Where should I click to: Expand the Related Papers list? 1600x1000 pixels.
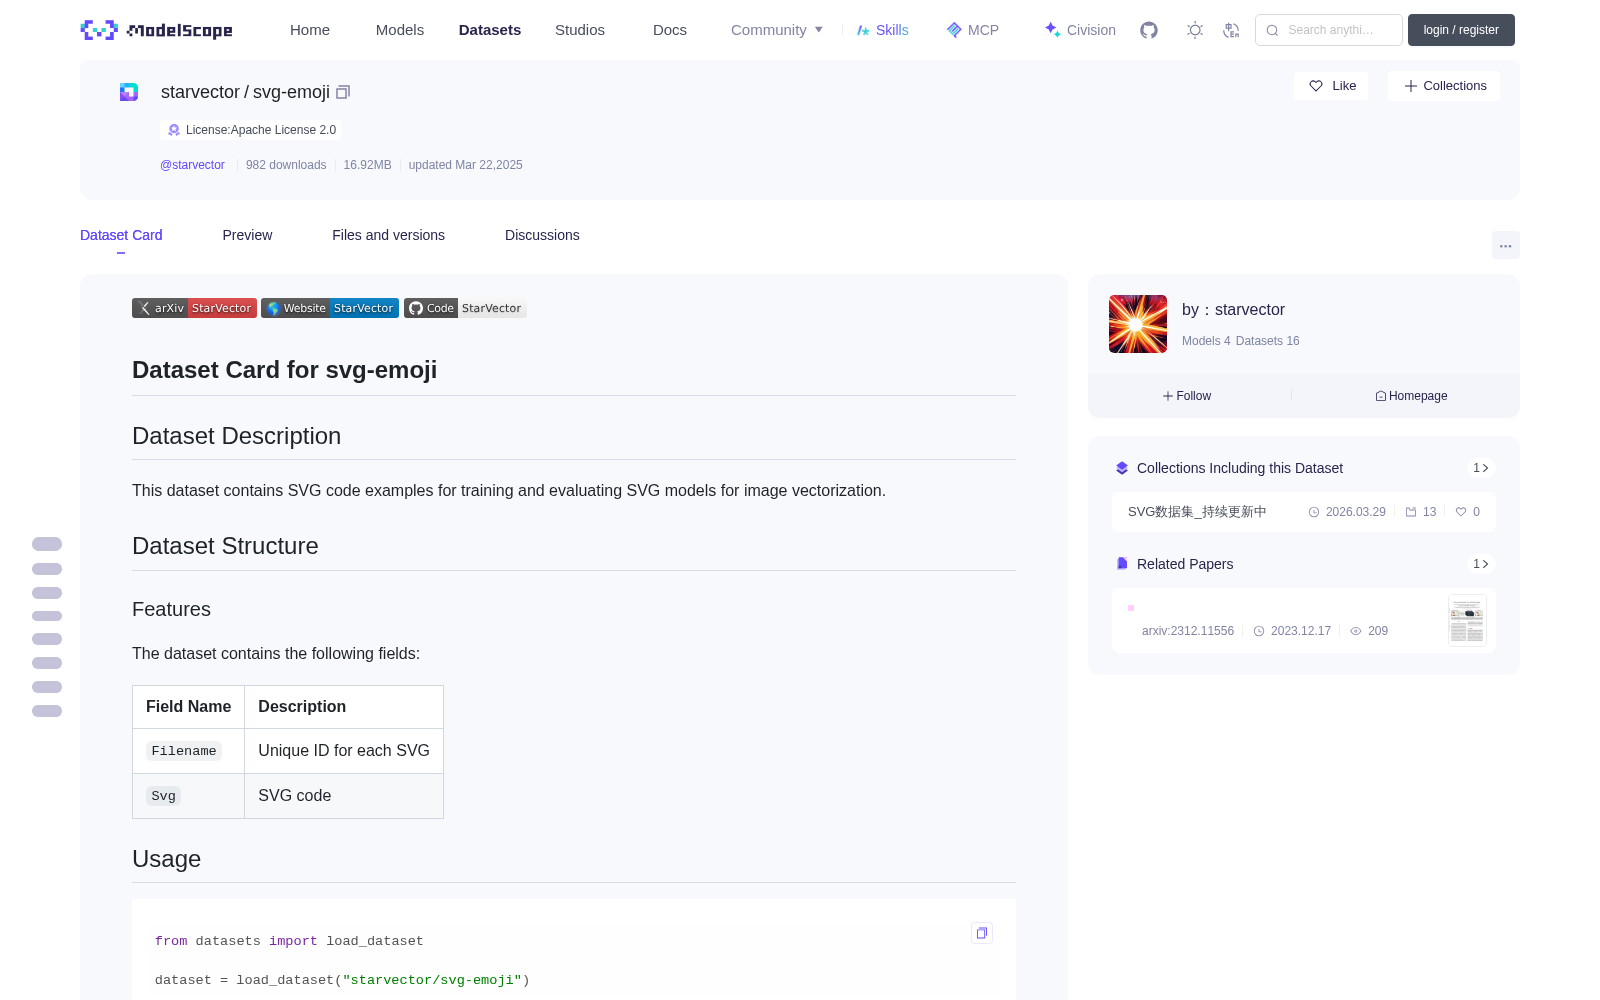(x=1481, y=564)
